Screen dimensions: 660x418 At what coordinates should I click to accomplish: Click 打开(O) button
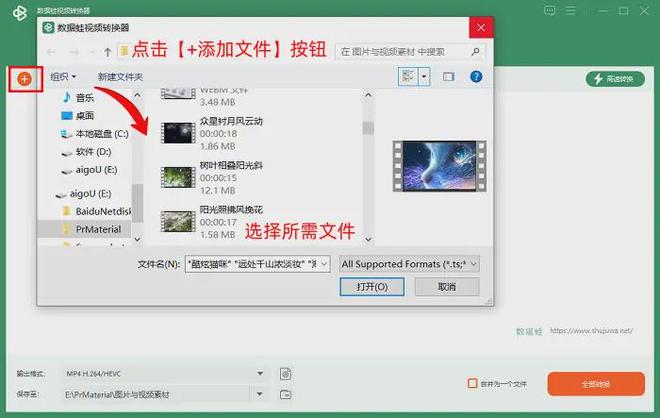(372, 287)
